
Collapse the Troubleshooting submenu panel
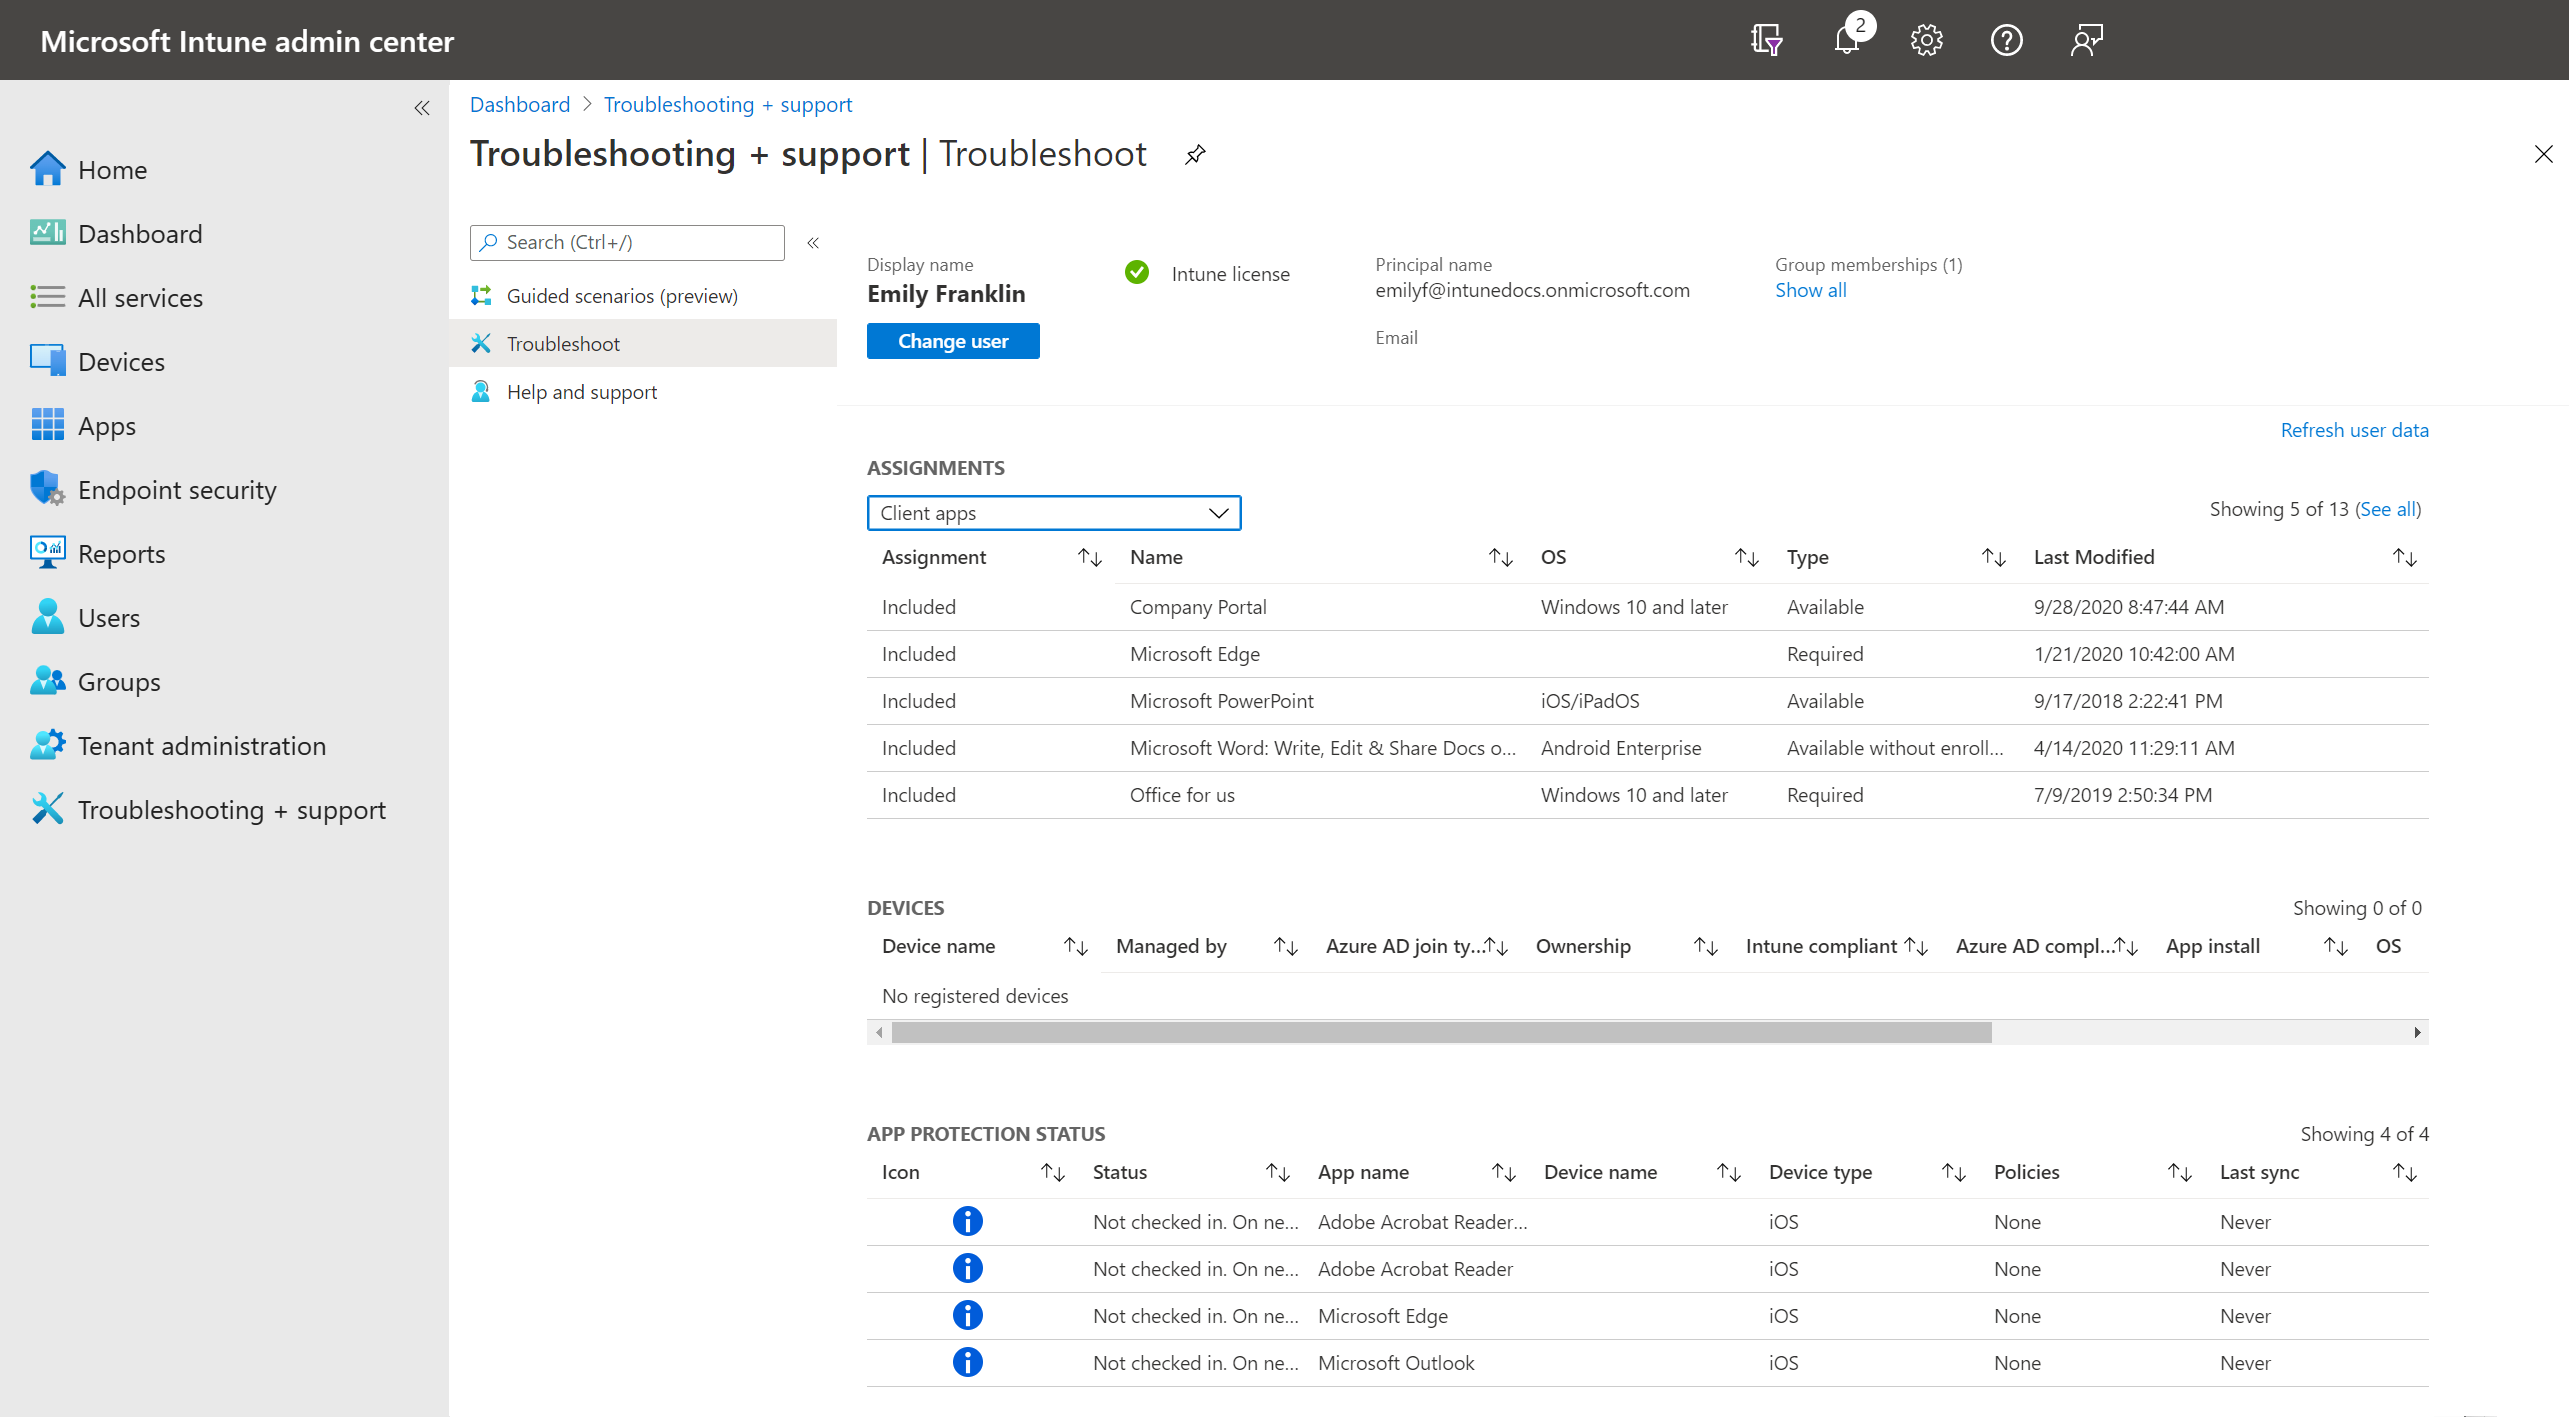(x=814, y=242)
